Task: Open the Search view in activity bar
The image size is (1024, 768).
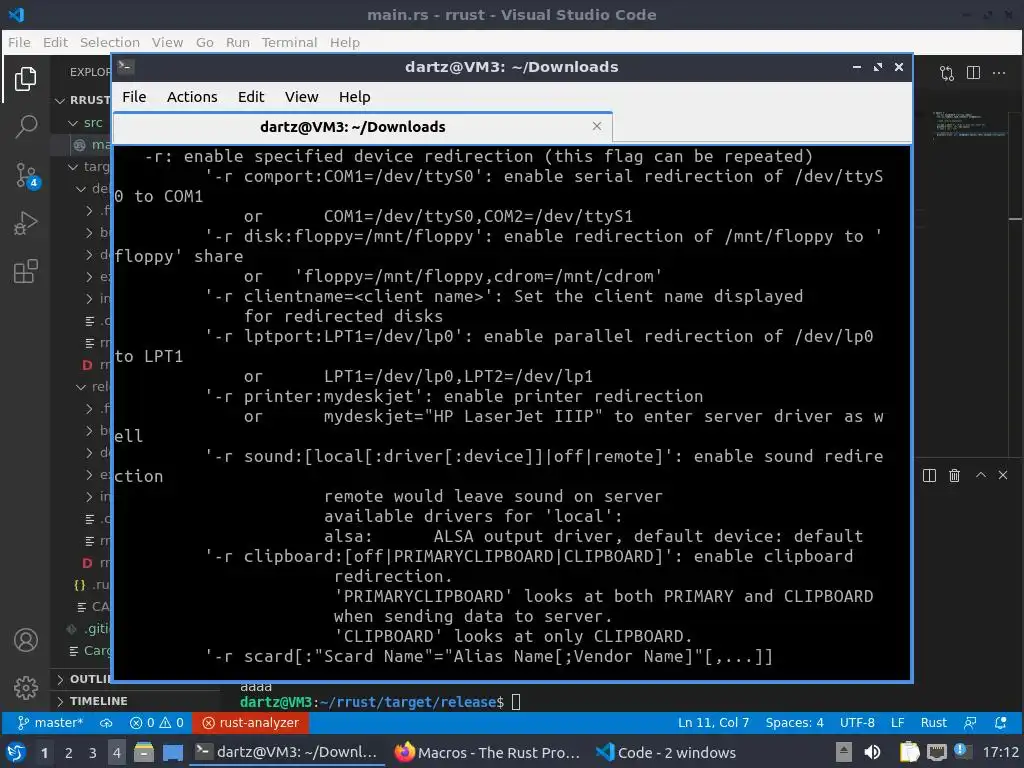Action: coord(25,127)
